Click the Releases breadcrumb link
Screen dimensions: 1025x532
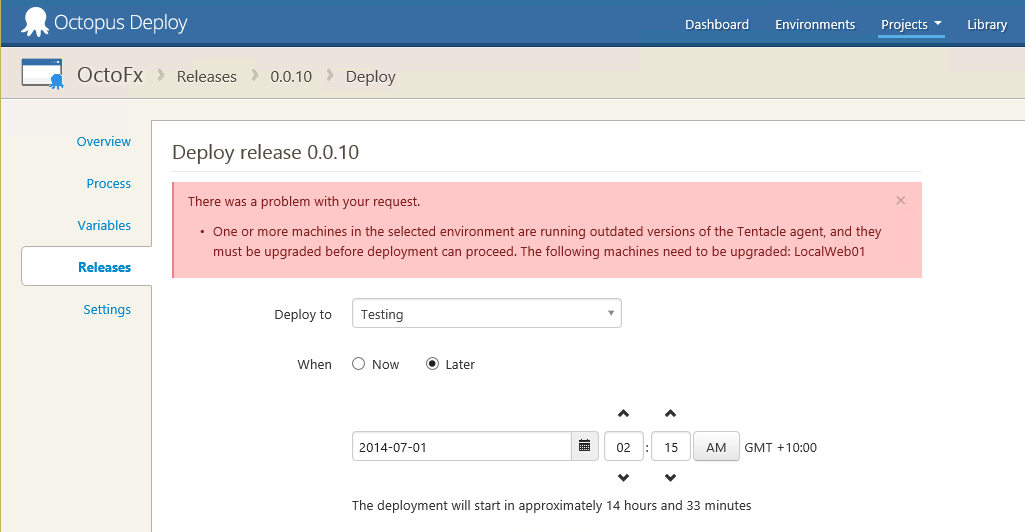pyautogui.click(x=206, y=76)
